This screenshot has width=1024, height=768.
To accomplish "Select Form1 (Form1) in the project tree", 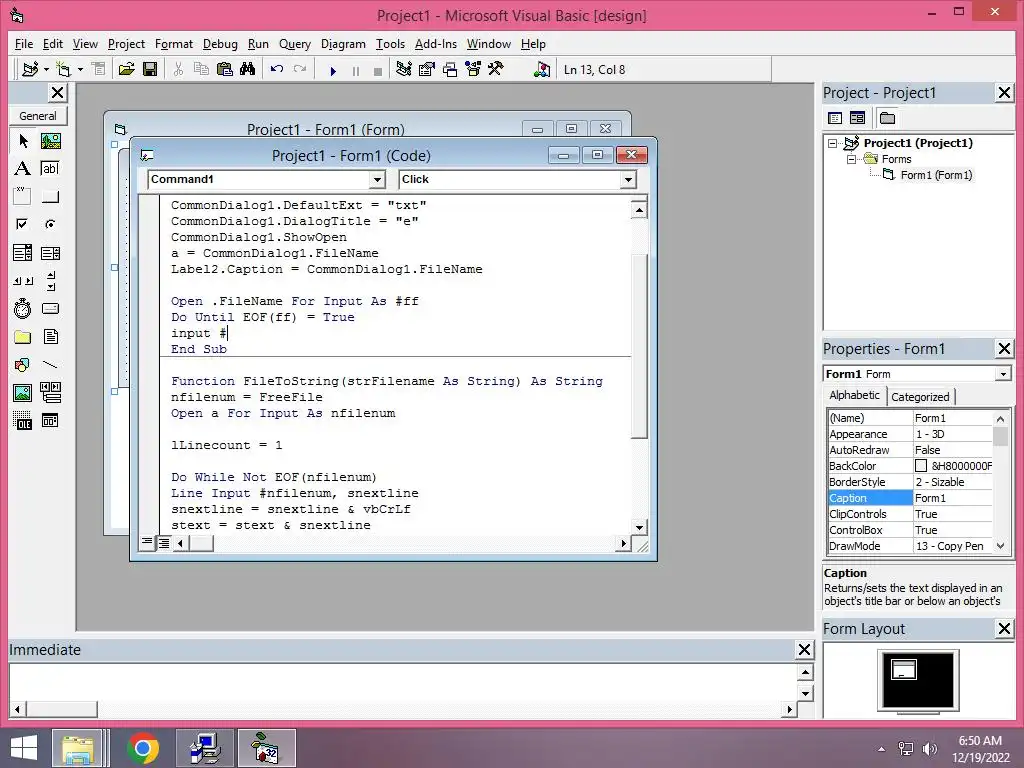I will [936, 175].
